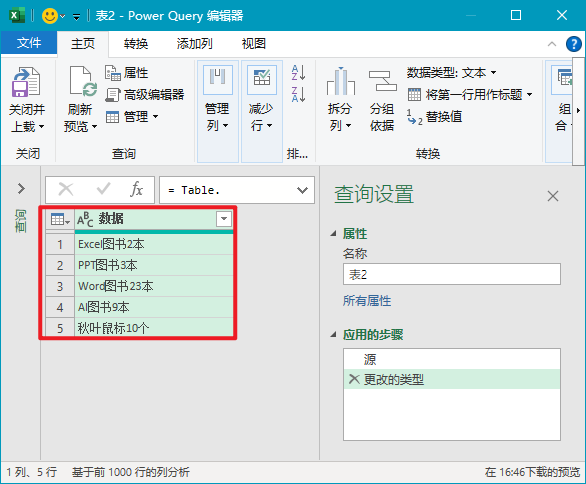Select row number 3 in the grid
Viewport: 586px width, 484px height.
(60, 286)
